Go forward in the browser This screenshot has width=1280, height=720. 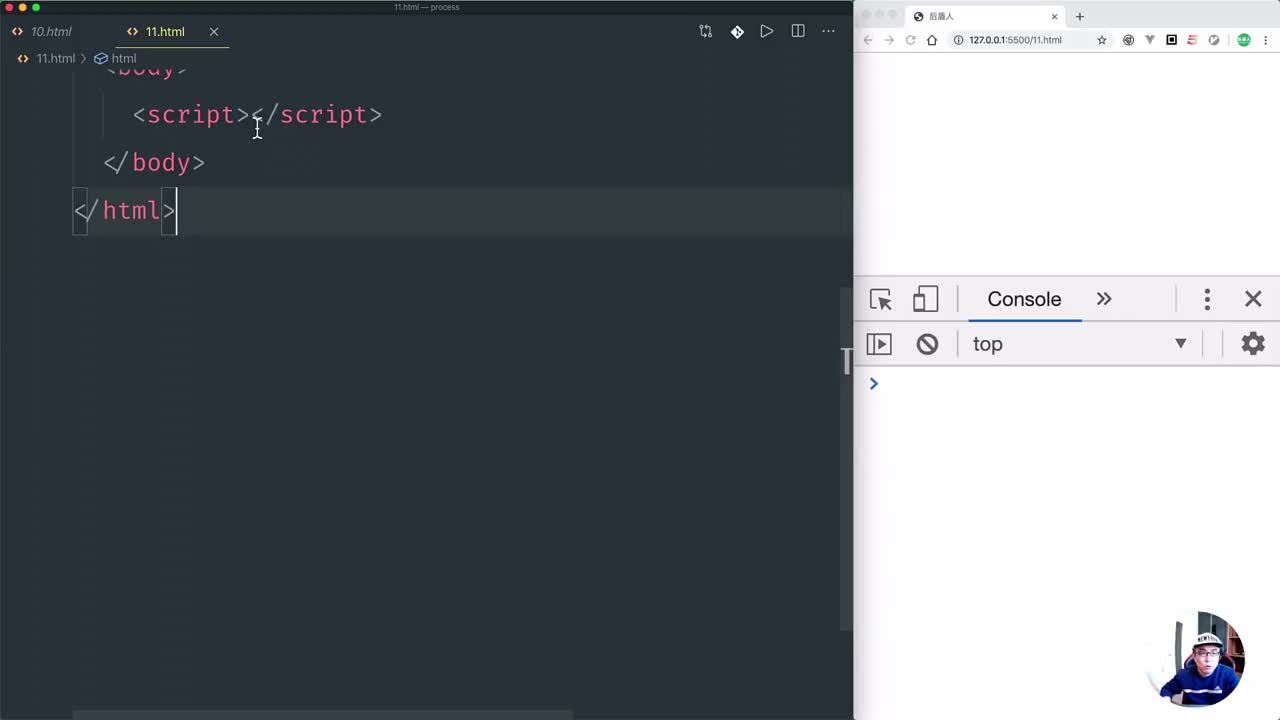coord(889,40)
